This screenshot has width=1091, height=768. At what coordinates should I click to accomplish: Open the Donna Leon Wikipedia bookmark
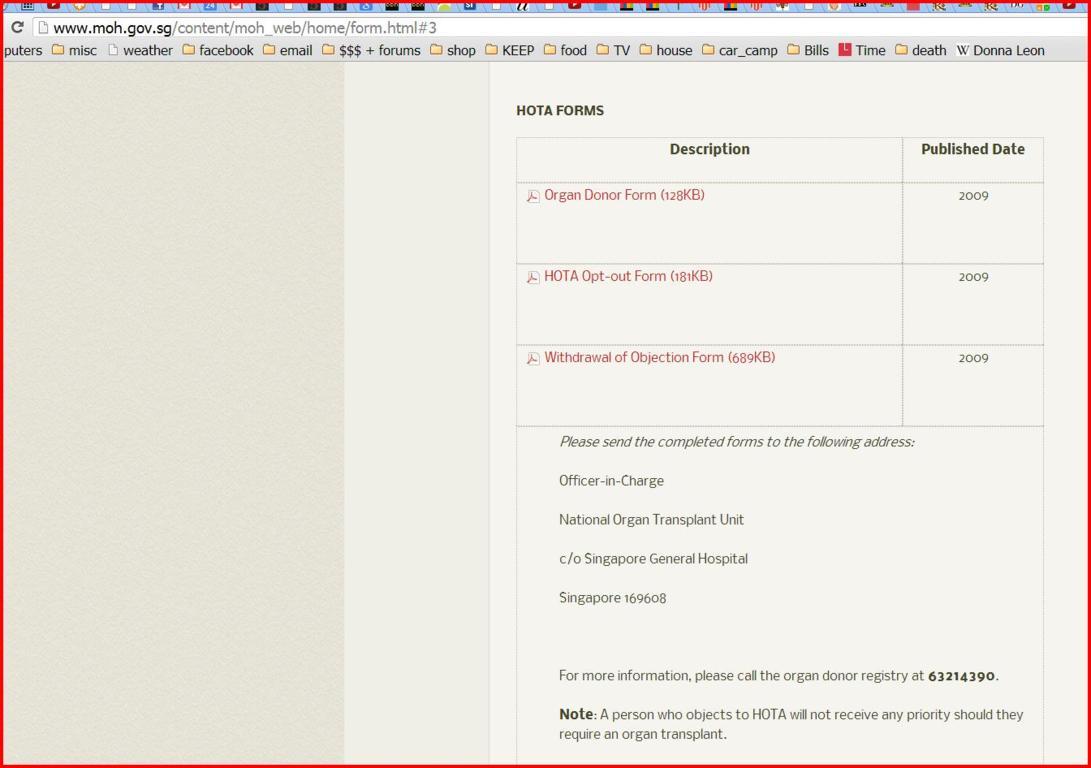click(1000, 50)
